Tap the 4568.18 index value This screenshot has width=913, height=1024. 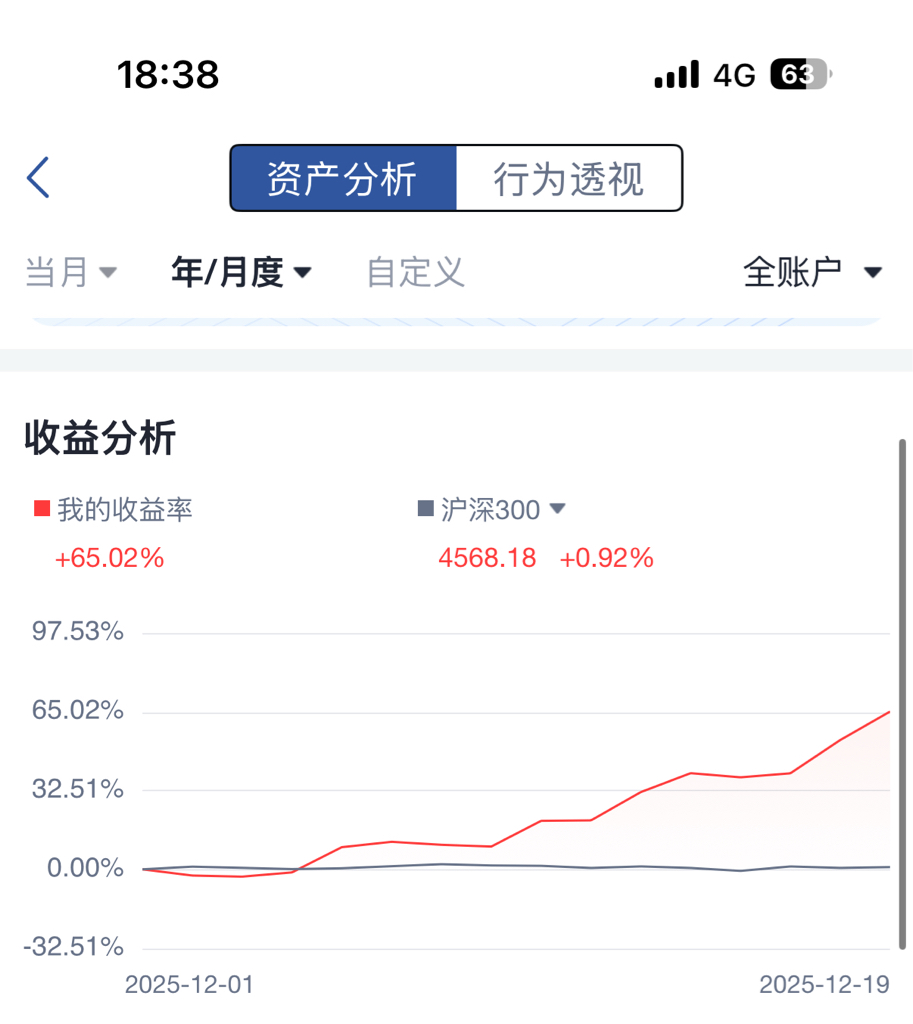pyautogui.click(x=487, y=558)
